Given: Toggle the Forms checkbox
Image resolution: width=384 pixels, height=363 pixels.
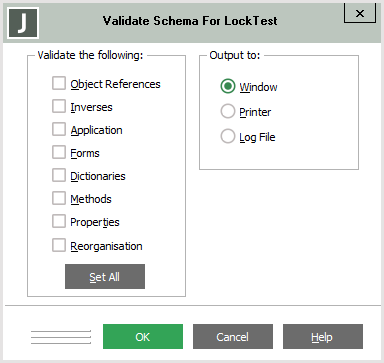Looking at the screenshot, I should pyautogui.click(x=59, y=152).
